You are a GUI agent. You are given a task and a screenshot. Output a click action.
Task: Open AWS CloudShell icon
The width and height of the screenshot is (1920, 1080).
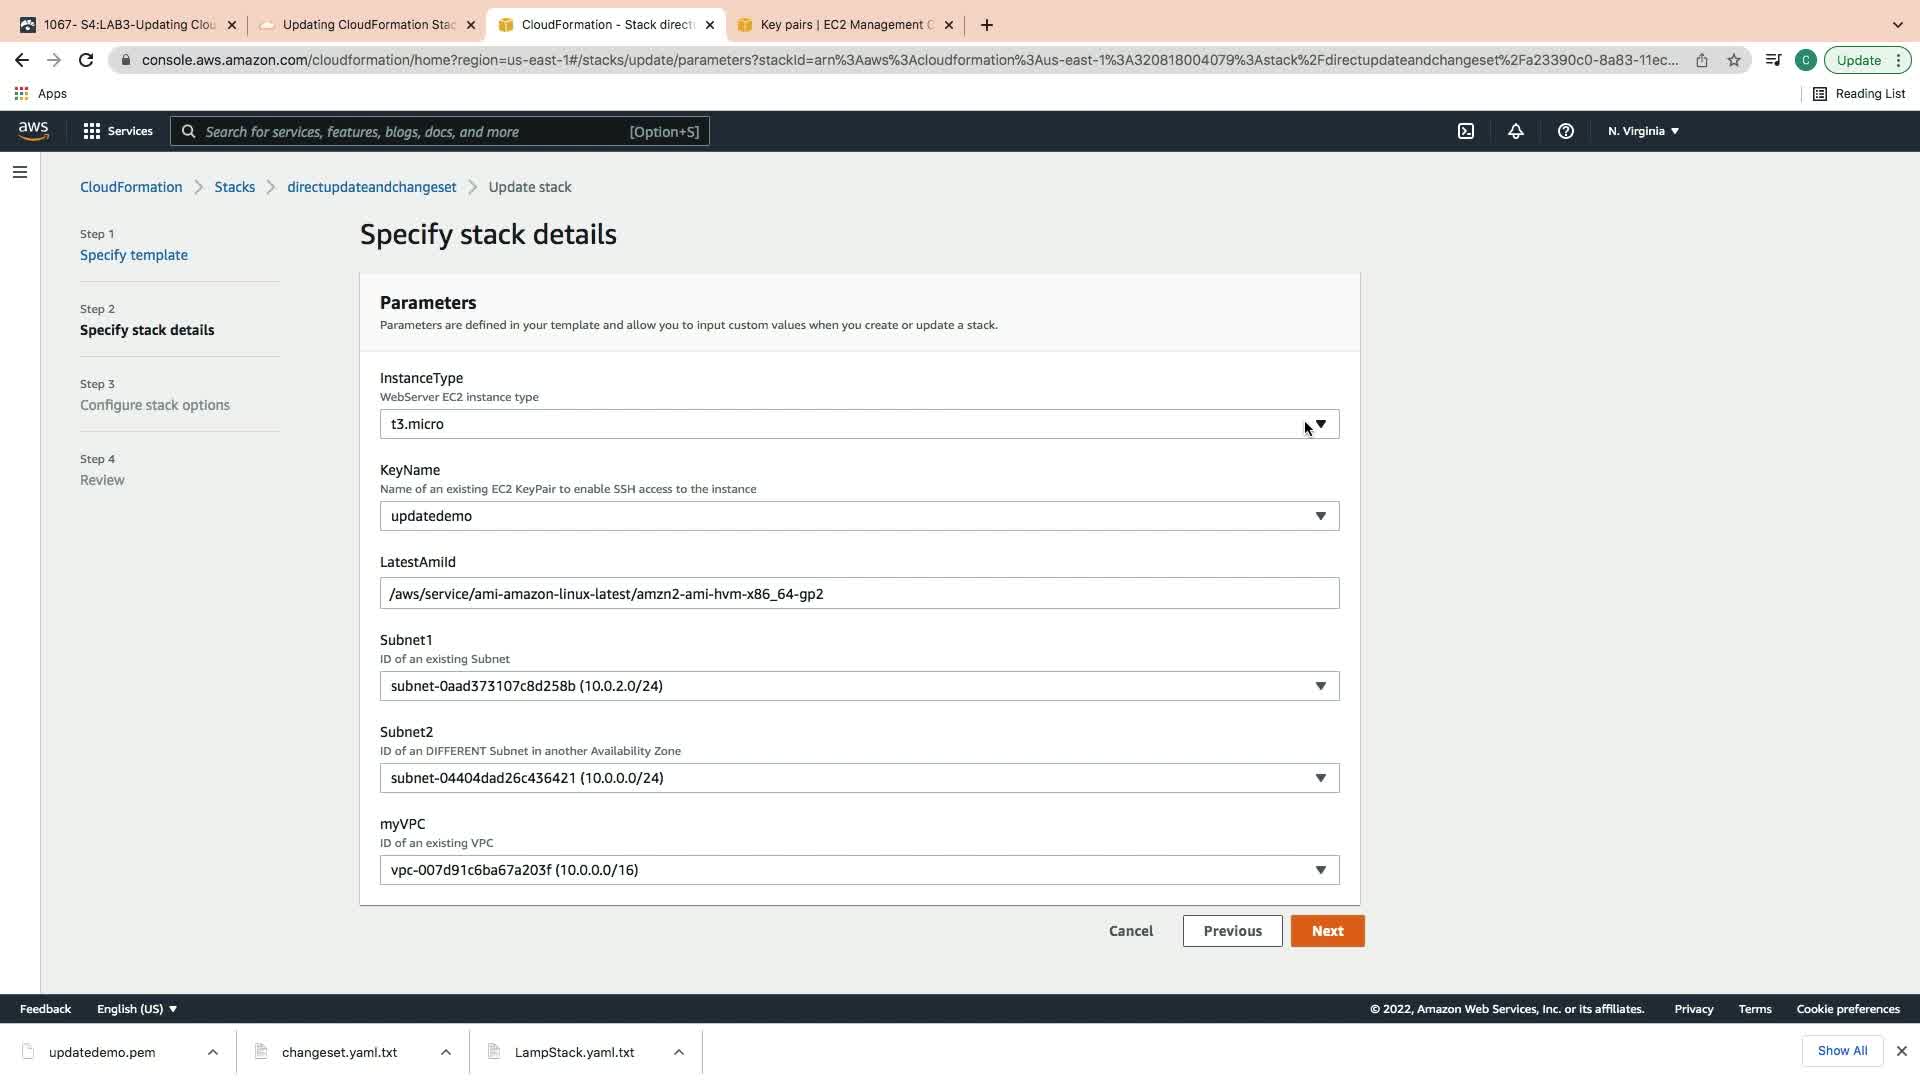tap(1466, 131)
